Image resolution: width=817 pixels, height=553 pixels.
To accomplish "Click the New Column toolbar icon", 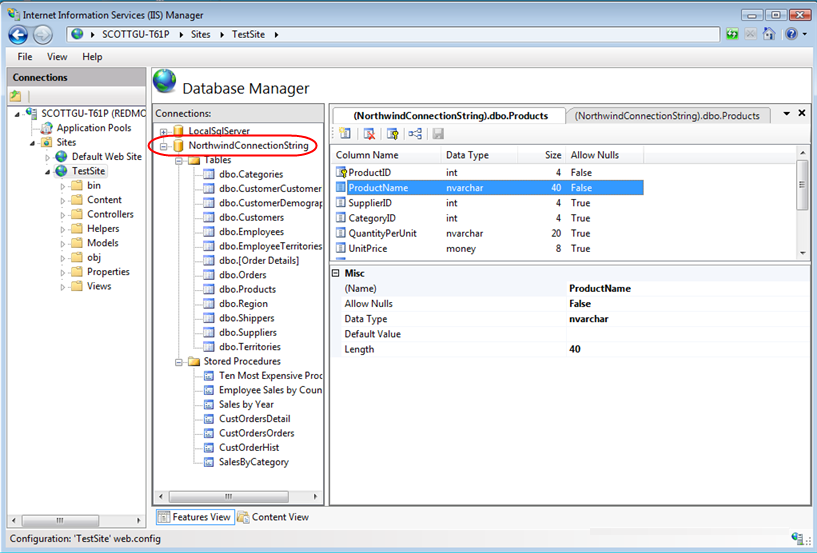I will [x=344, y=133].
